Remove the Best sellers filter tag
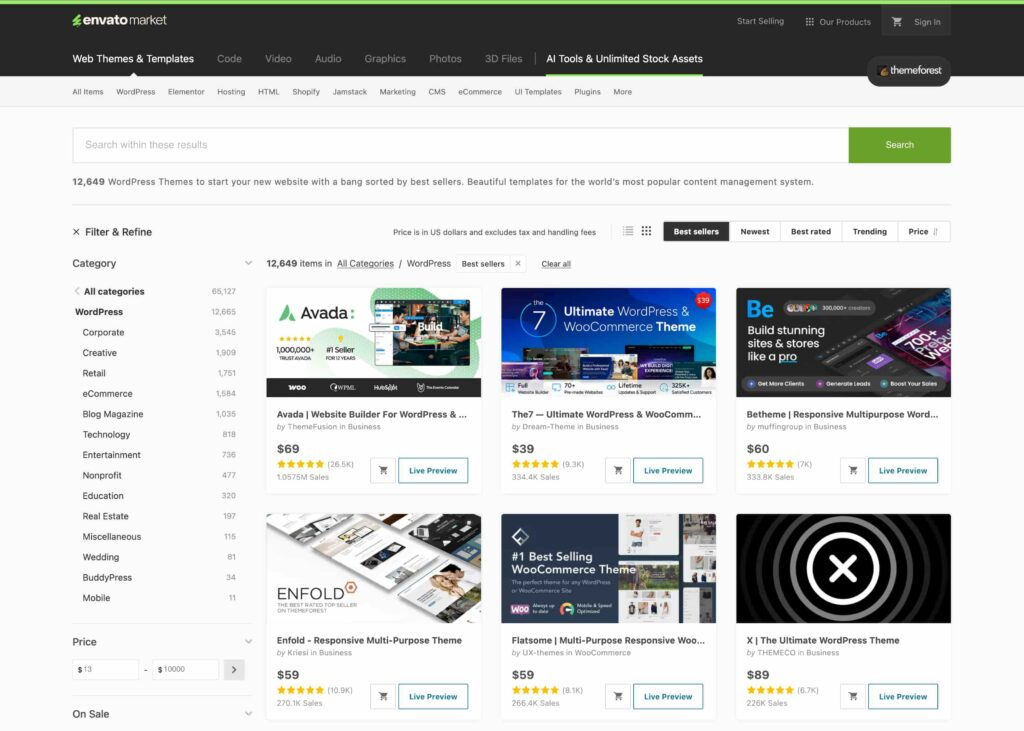 tap(517, 264)
